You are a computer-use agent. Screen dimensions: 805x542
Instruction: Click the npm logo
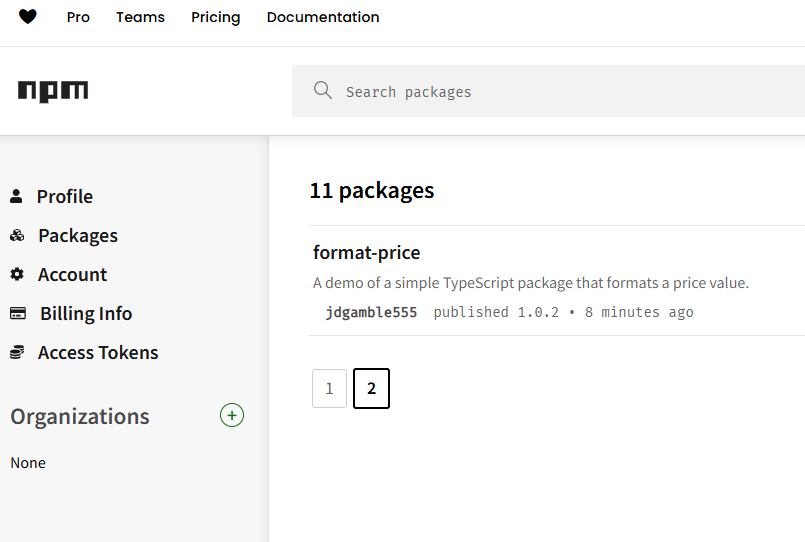click(53, 91)
